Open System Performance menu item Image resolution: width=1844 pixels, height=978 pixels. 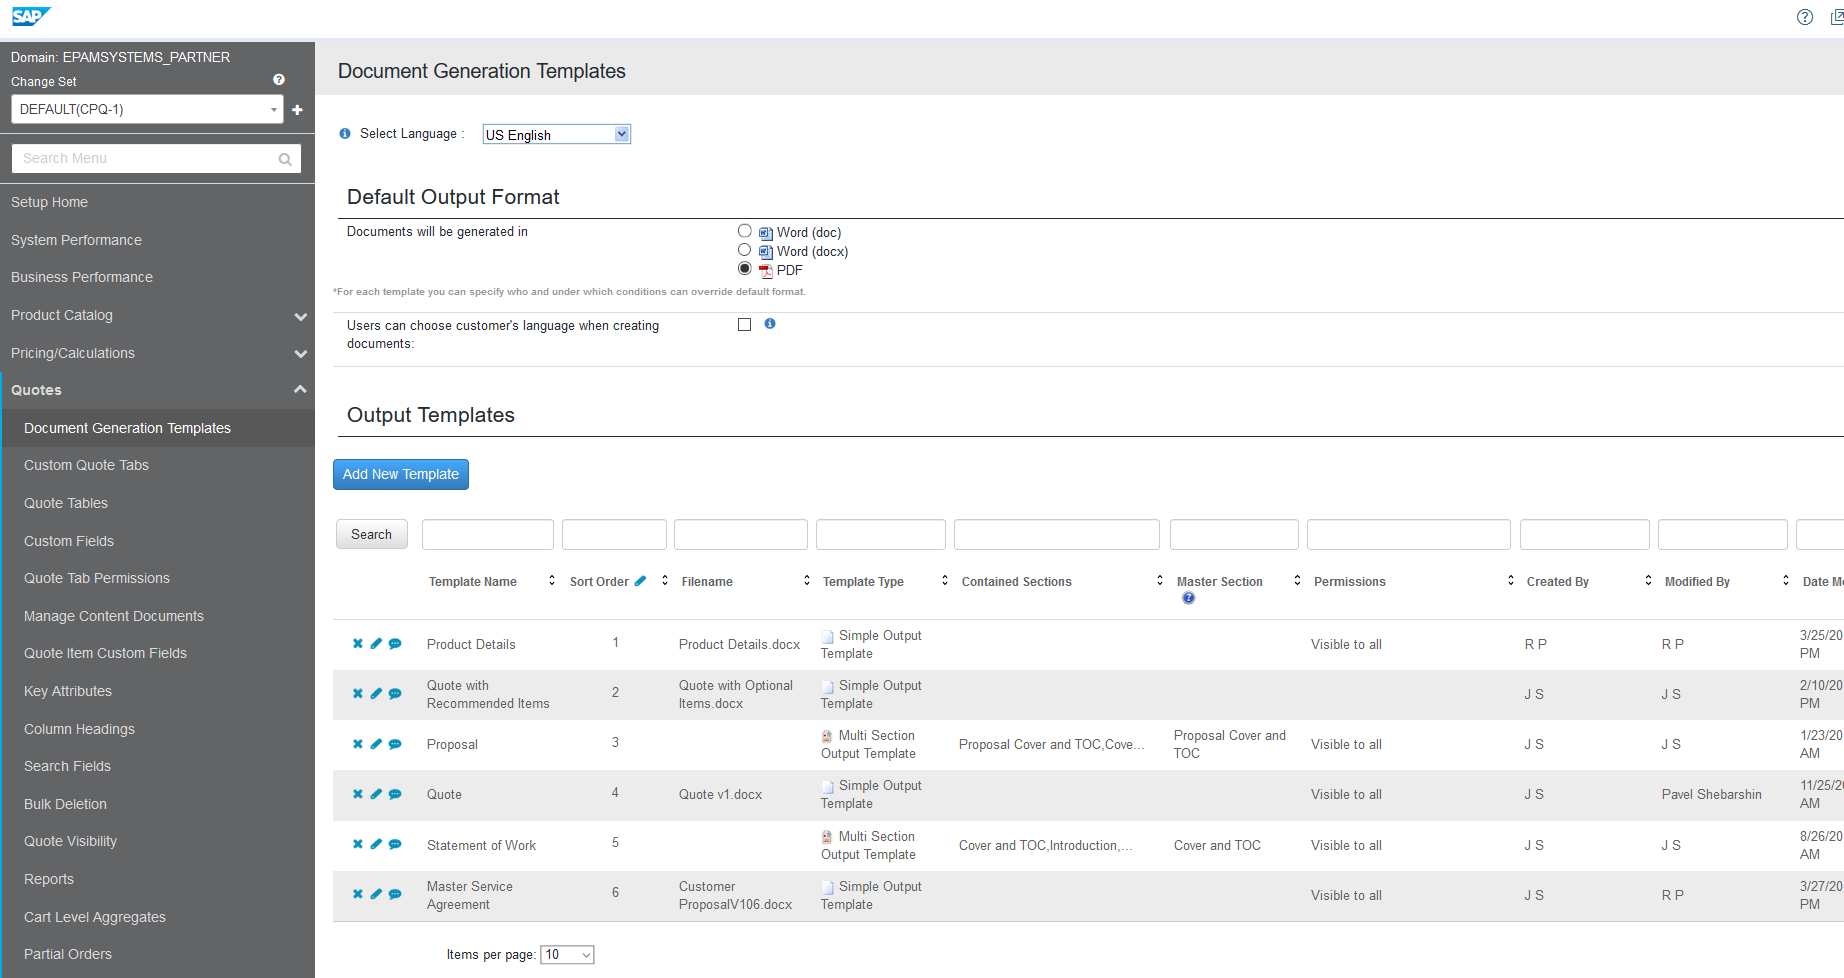click(x=76, y=240)
